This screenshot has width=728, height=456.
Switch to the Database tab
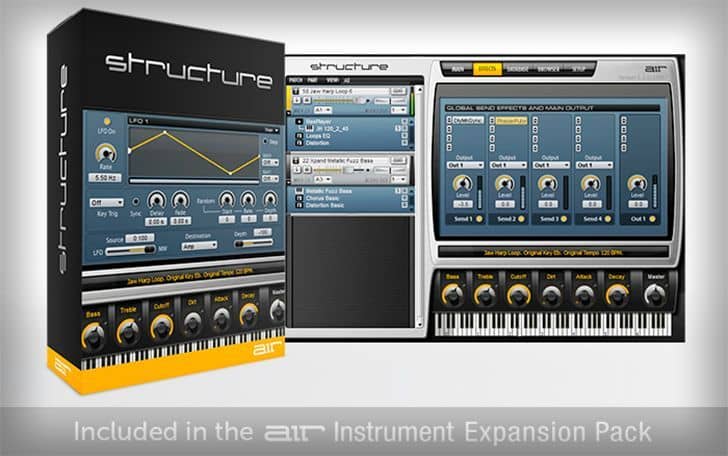pos(518,69)
